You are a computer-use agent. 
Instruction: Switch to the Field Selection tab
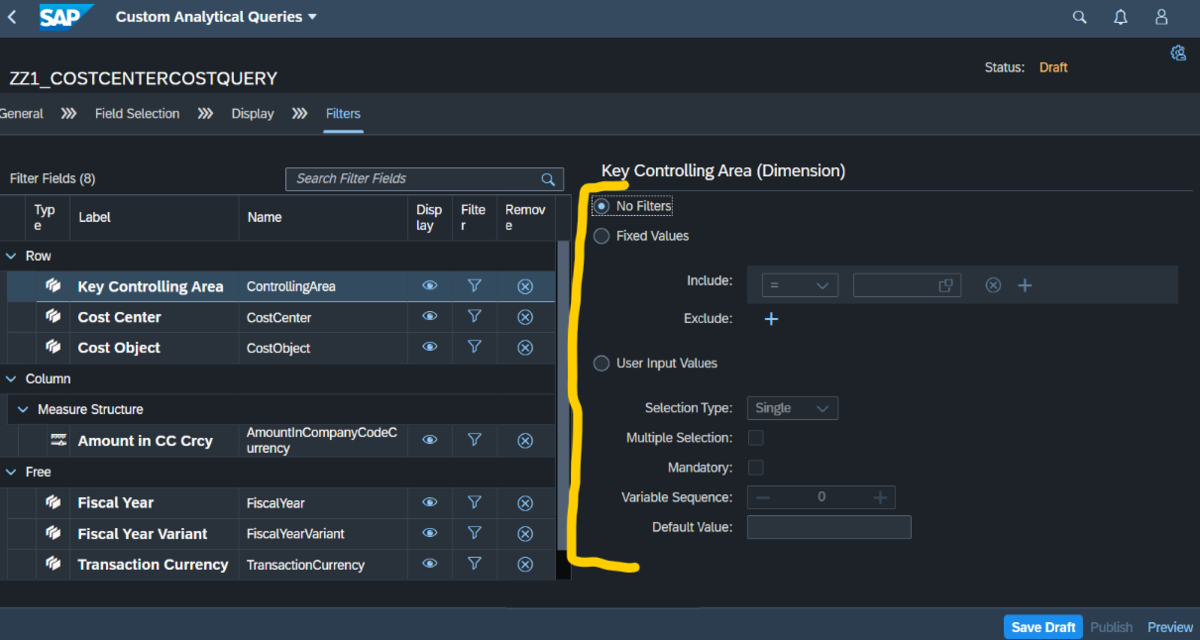[137, 113]
